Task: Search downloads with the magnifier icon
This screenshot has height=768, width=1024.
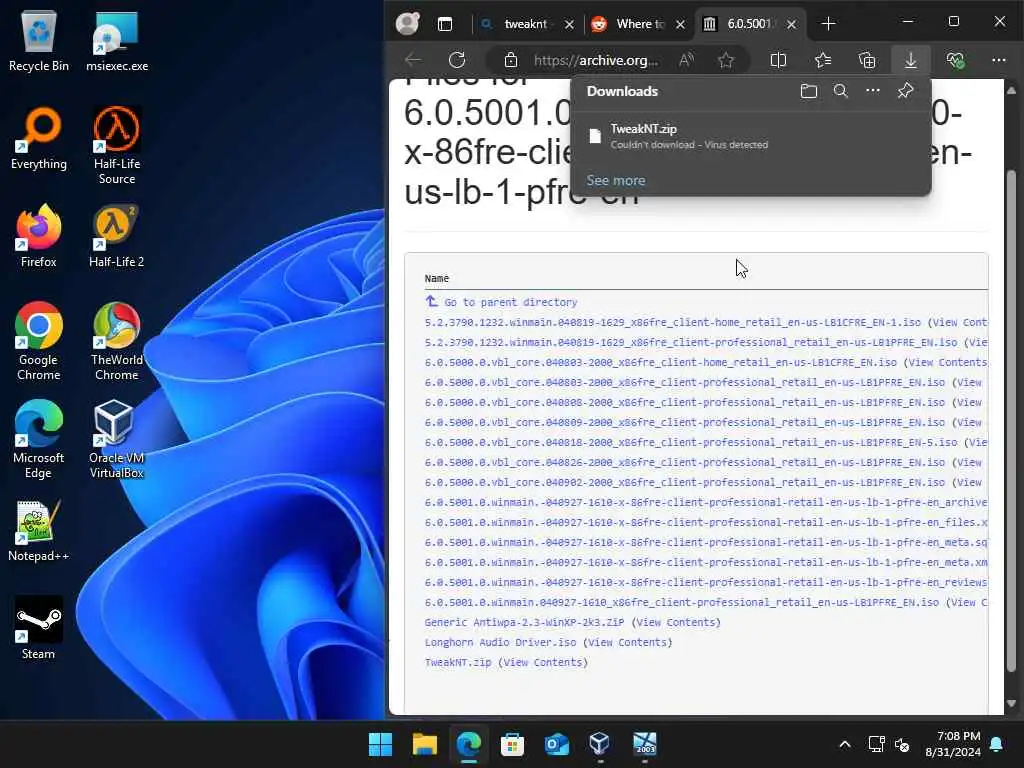Action: [840, 91]
